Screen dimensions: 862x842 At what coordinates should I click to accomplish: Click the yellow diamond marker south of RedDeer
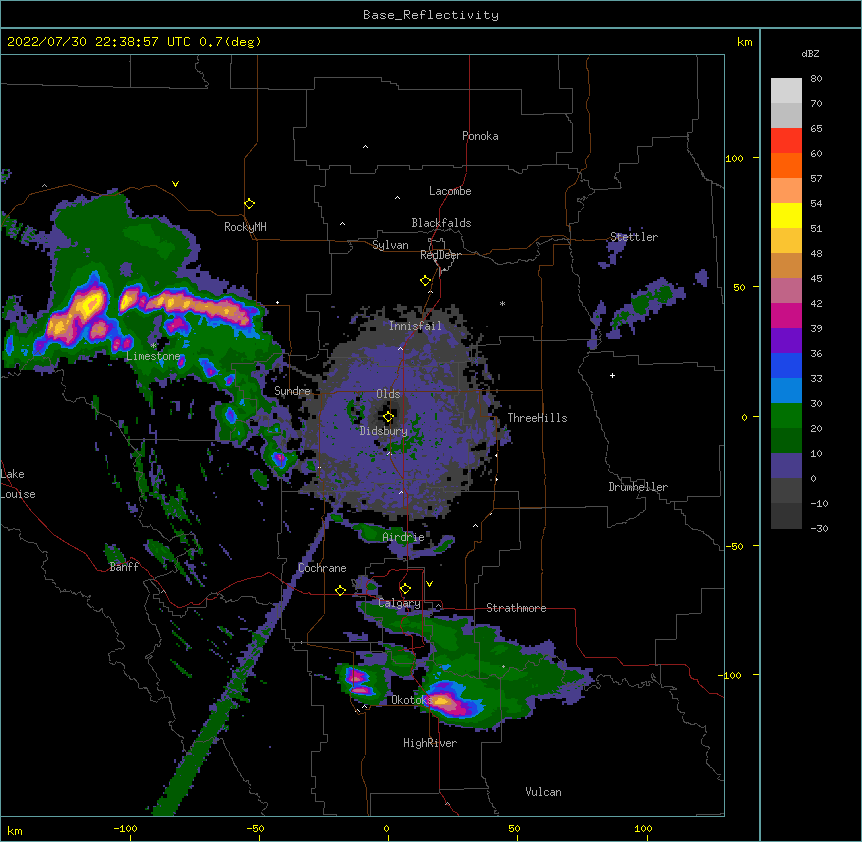[425, 281]
